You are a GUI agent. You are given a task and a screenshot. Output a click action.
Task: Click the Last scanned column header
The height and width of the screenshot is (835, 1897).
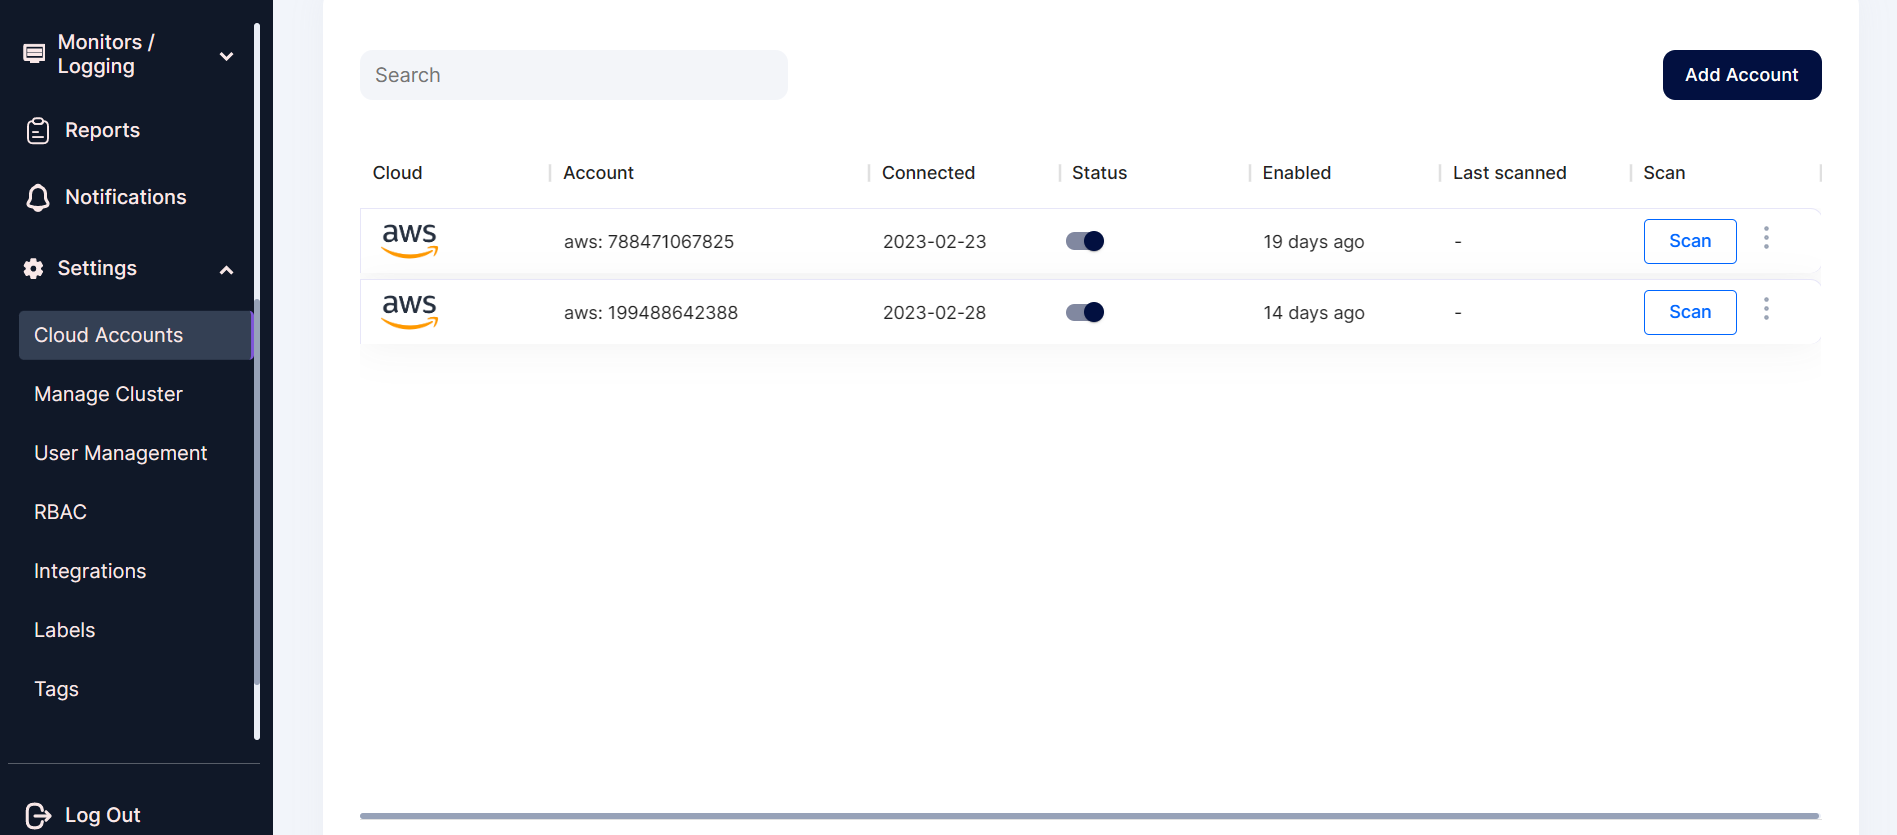(1509, 173)
